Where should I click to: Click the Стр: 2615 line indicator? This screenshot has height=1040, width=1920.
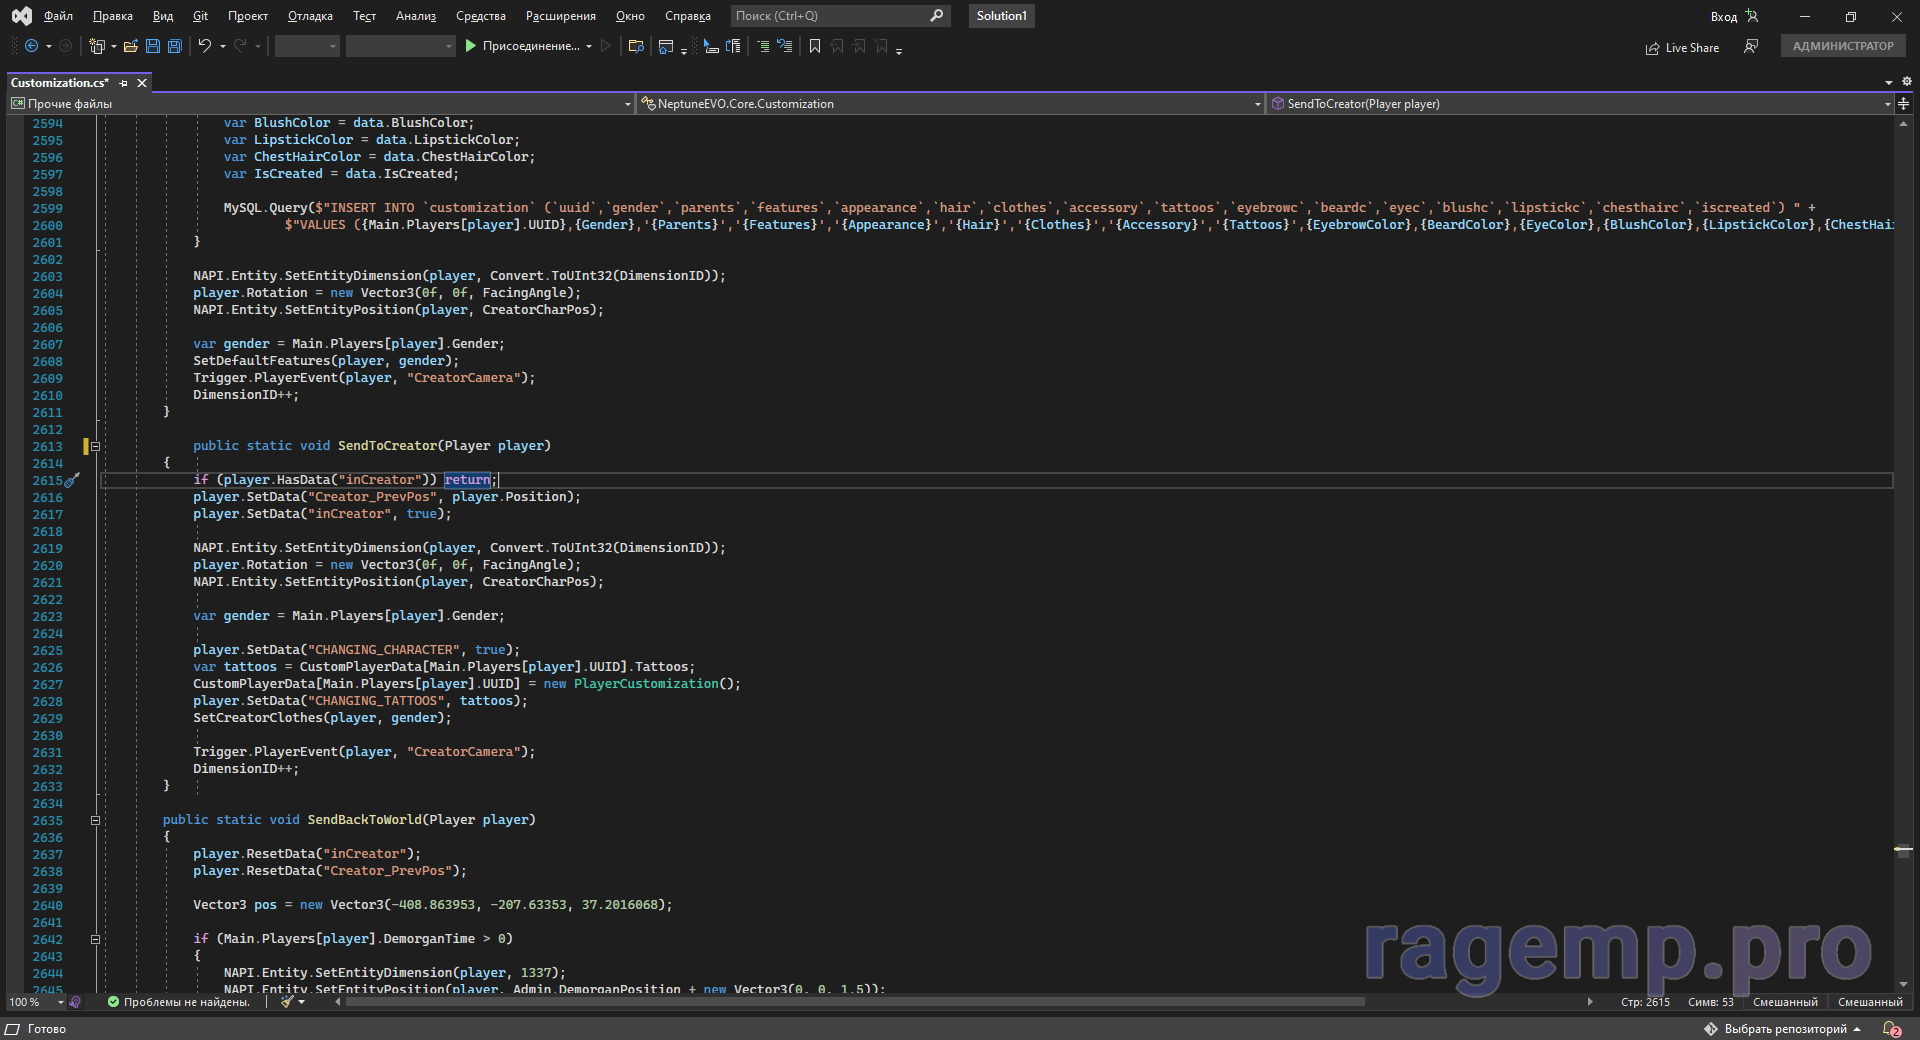1645,1002
